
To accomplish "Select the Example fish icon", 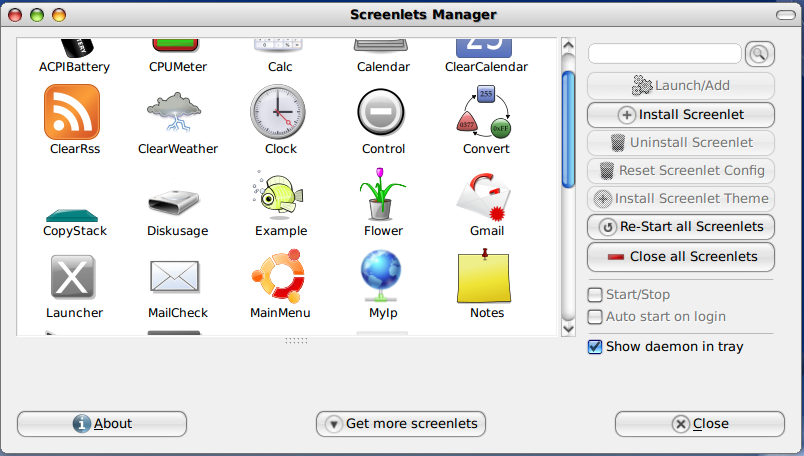I will (278, 193).
